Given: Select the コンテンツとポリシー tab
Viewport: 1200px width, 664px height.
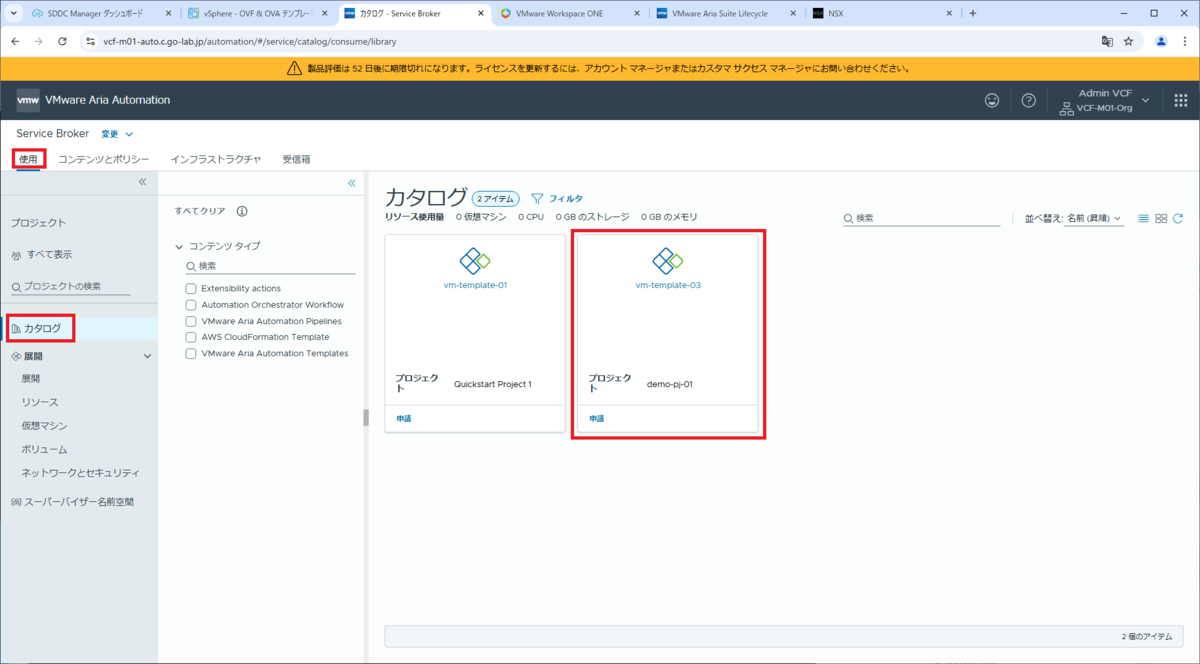Looking at the screenshot, I should coord(104,159).
